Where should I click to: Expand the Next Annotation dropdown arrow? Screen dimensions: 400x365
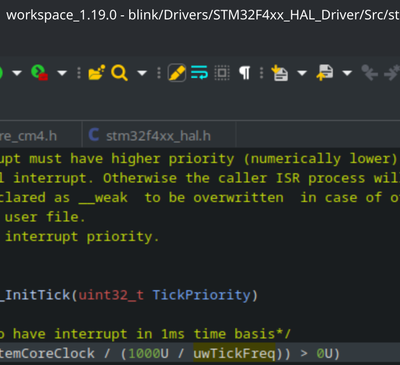click(302, 73)
